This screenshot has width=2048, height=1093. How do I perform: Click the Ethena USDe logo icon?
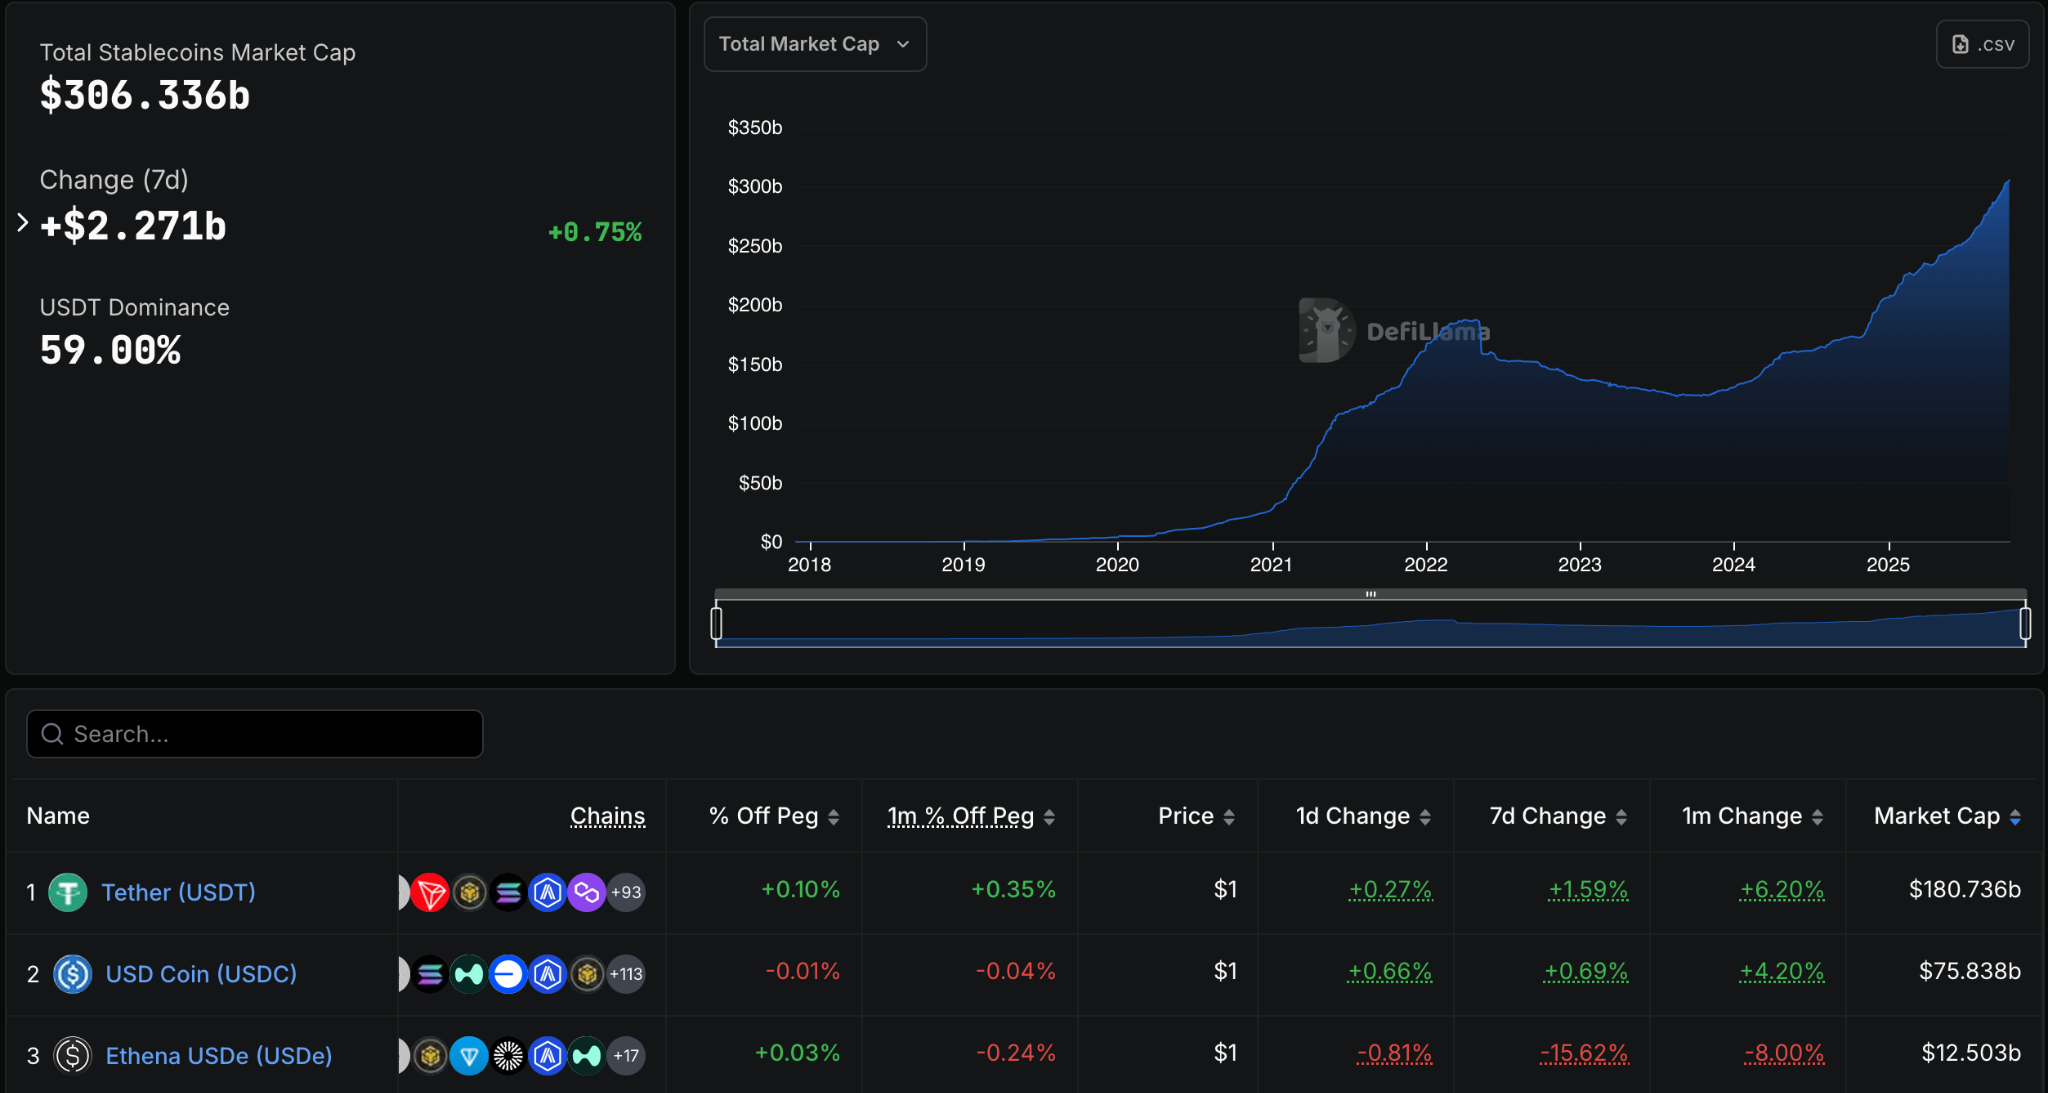(72, 1056)
